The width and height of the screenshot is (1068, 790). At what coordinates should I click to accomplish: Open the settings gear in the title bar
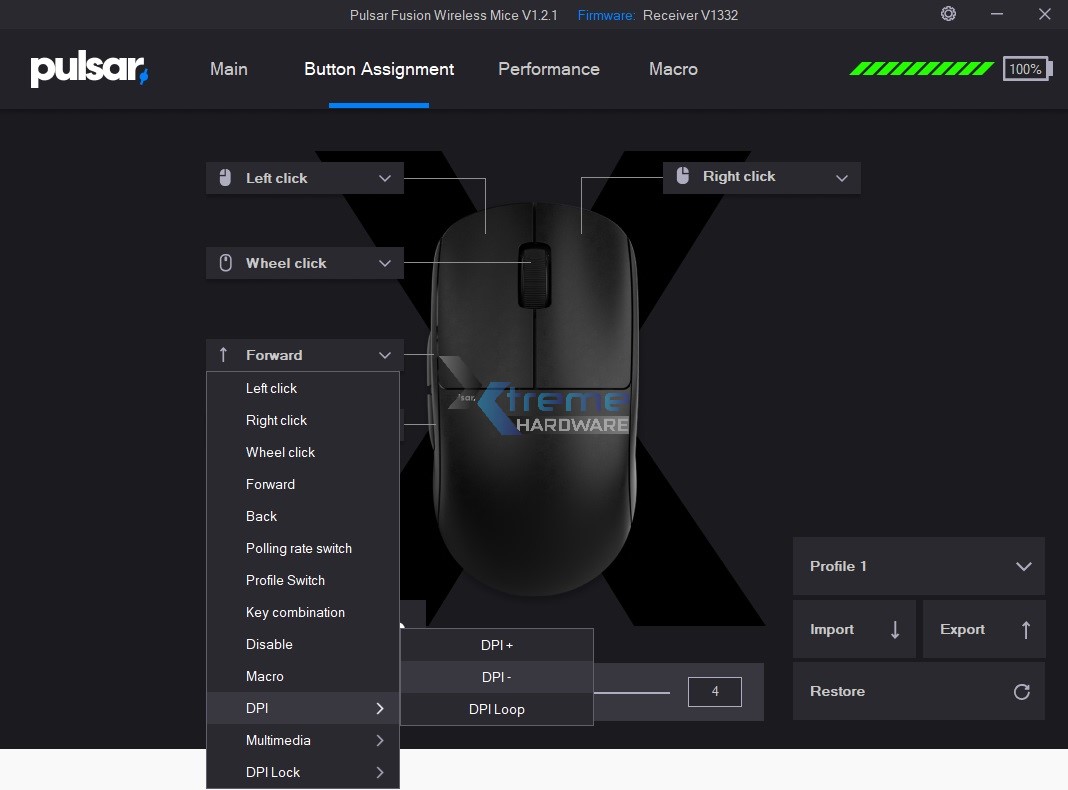tap(947, 14)
